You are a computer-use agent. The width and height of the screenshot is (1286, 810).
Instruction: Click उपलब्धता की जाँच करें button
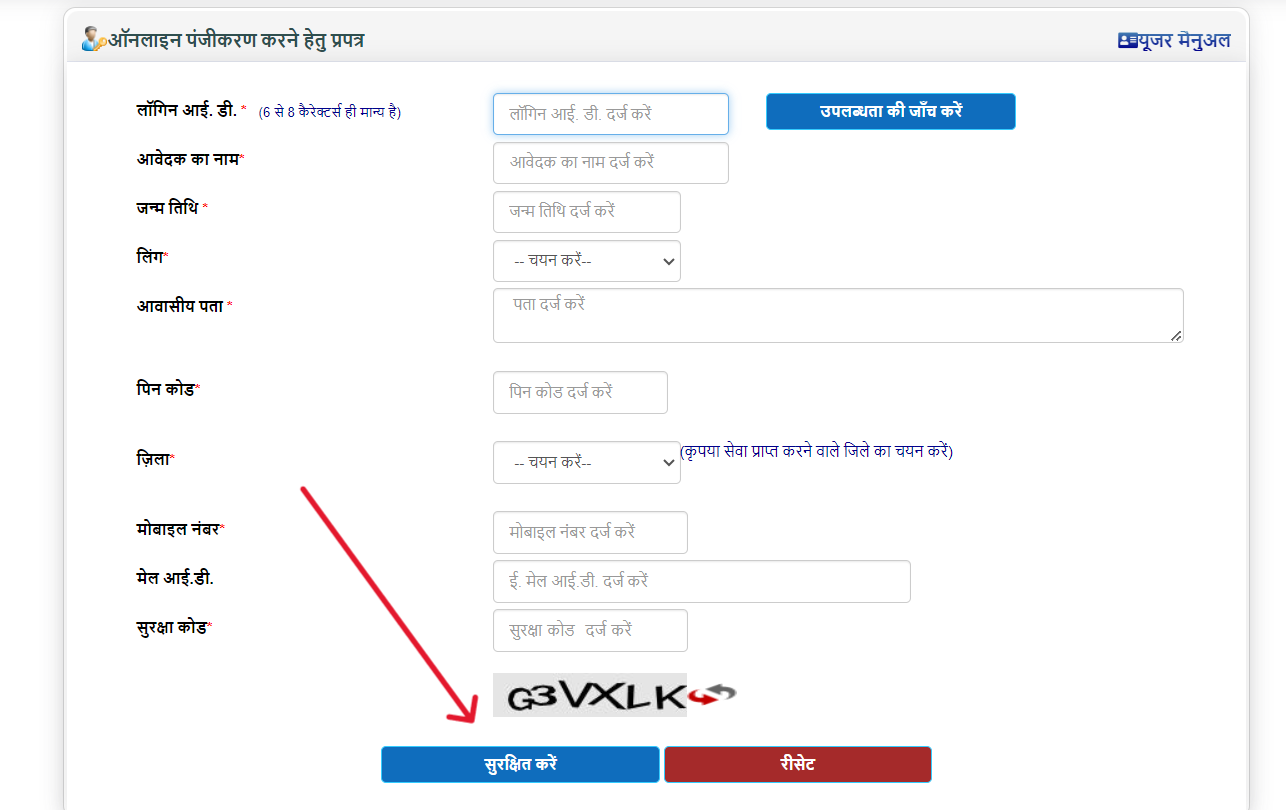(x=891, y=111)
